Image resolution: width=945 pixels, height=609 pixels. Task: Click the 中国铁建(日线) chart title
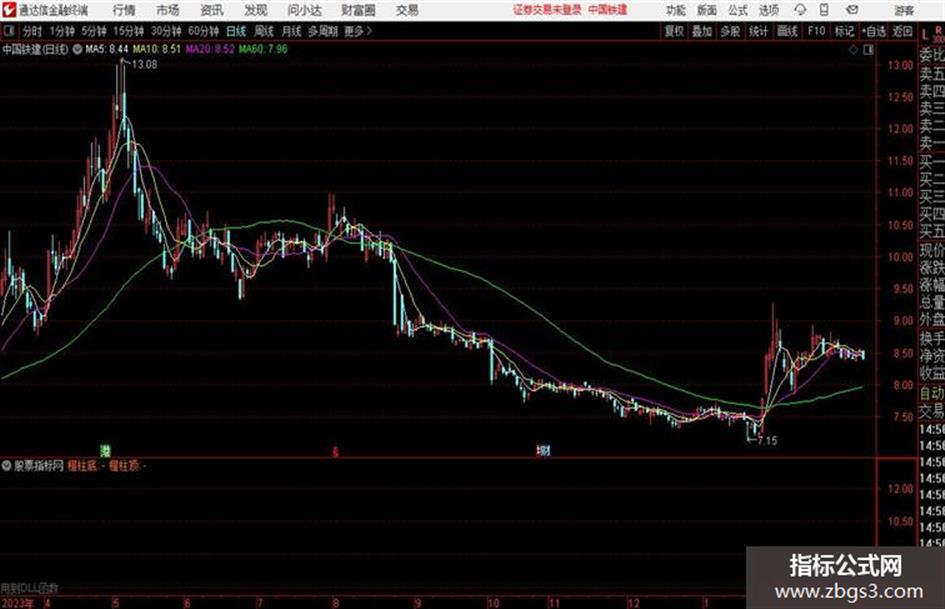36,49
